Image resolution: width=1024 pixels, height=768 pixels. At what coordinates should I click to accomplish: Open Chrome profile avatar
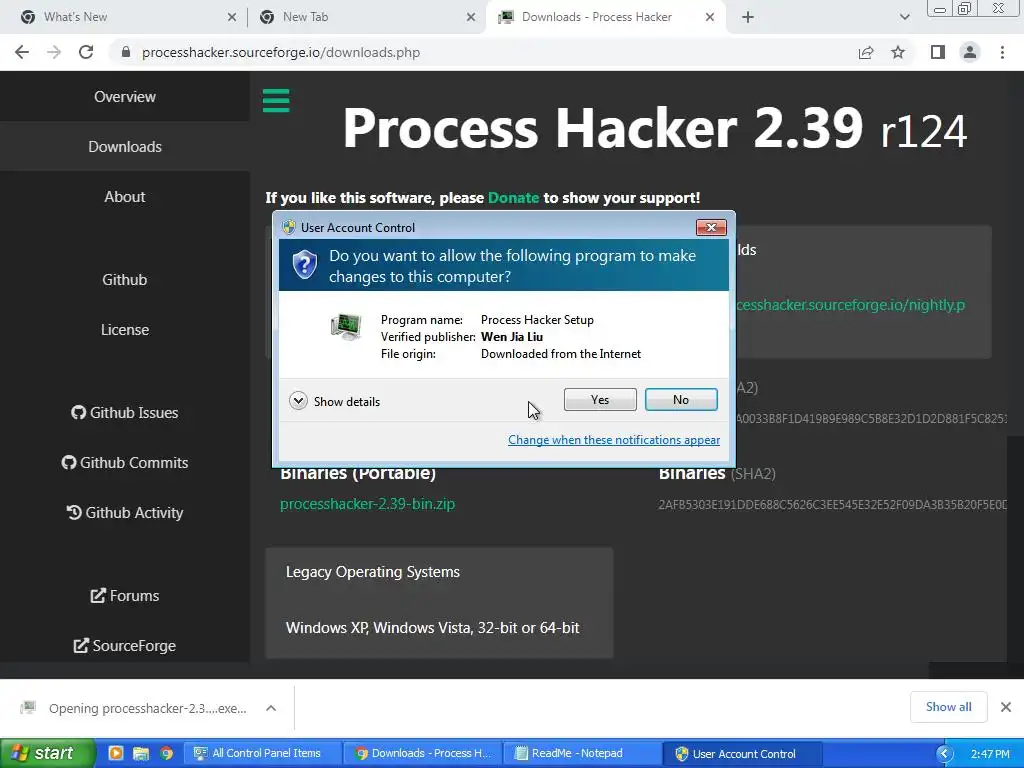click(970, 52)
